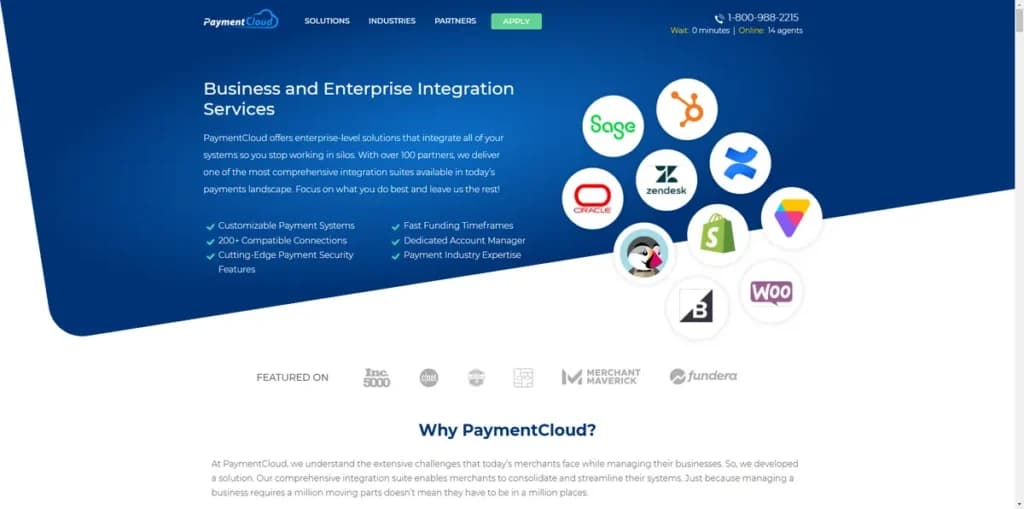Select the orange HubSpot logo circle

pyautogui.click(x=686, y=109)
